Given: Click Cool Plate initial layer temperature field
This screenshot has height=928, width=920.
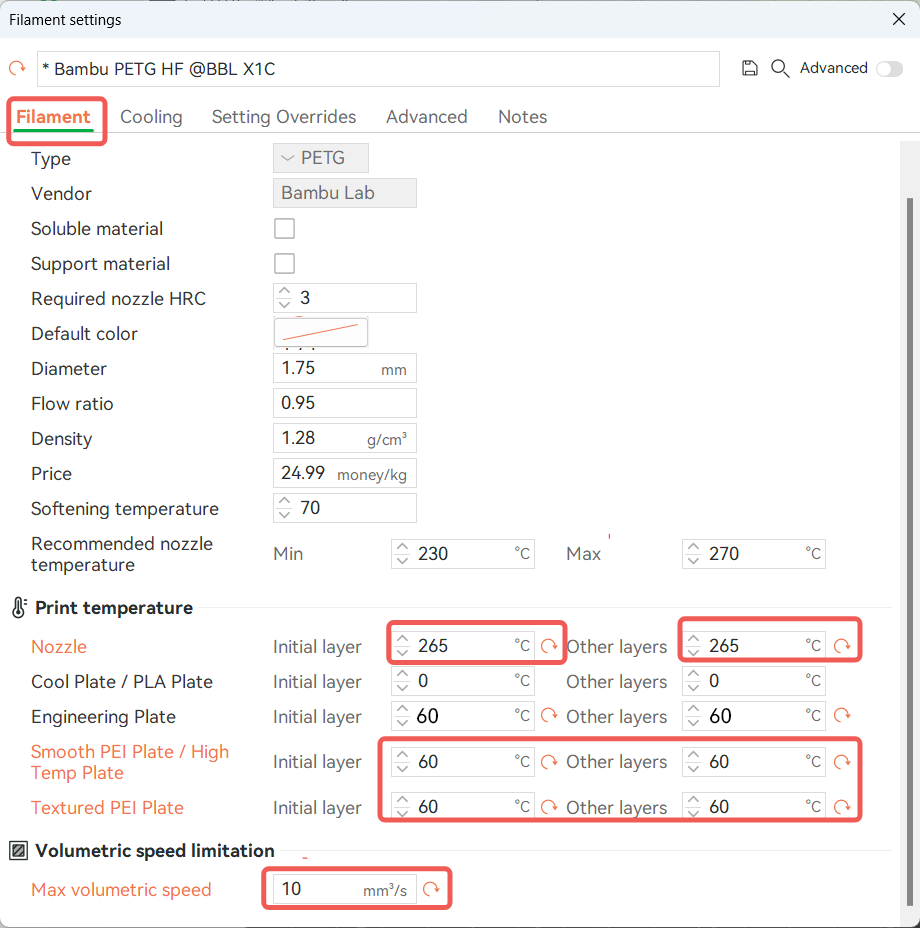Looking at the screenshot, I should (463, 681).
